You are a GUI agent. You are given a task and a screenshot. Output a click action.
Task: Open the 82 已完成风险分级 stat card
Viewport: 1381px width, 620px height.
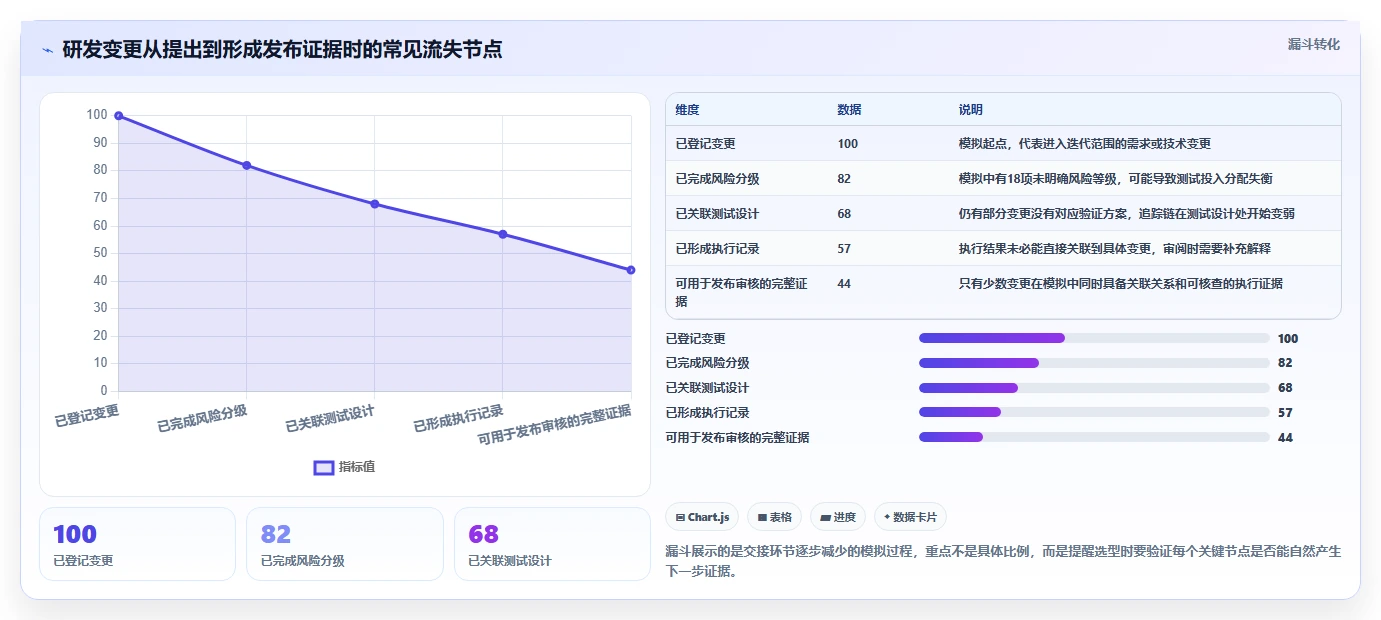tap(344, 544)
